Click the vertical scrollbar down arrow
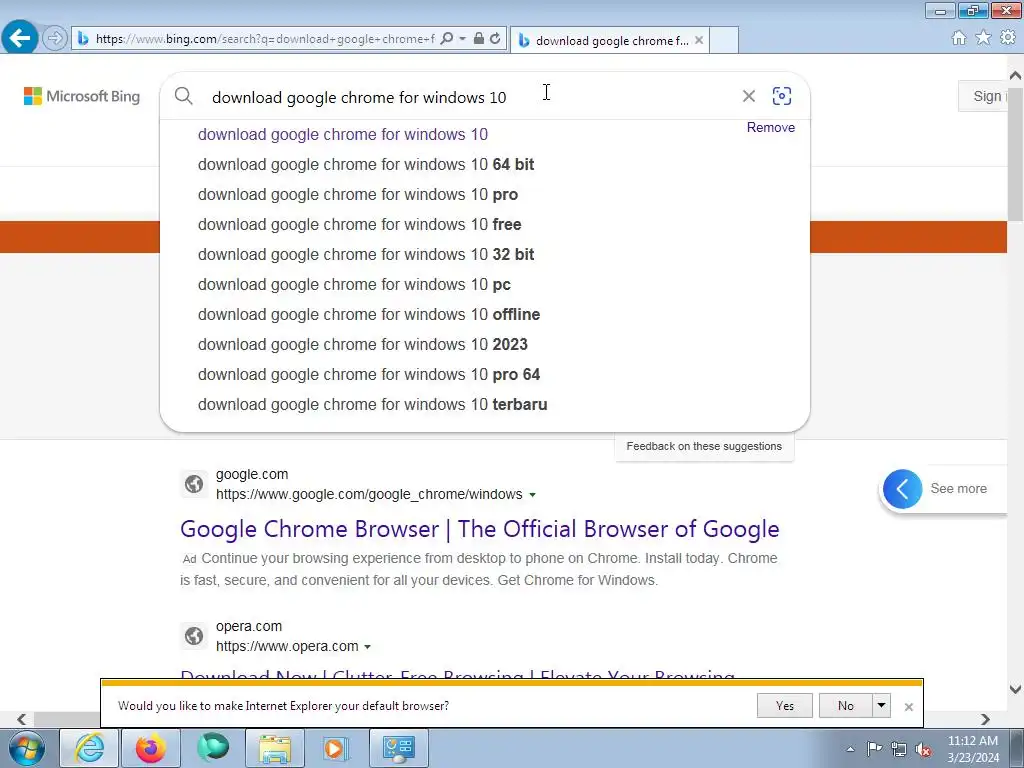 (x=1015, y=689)
